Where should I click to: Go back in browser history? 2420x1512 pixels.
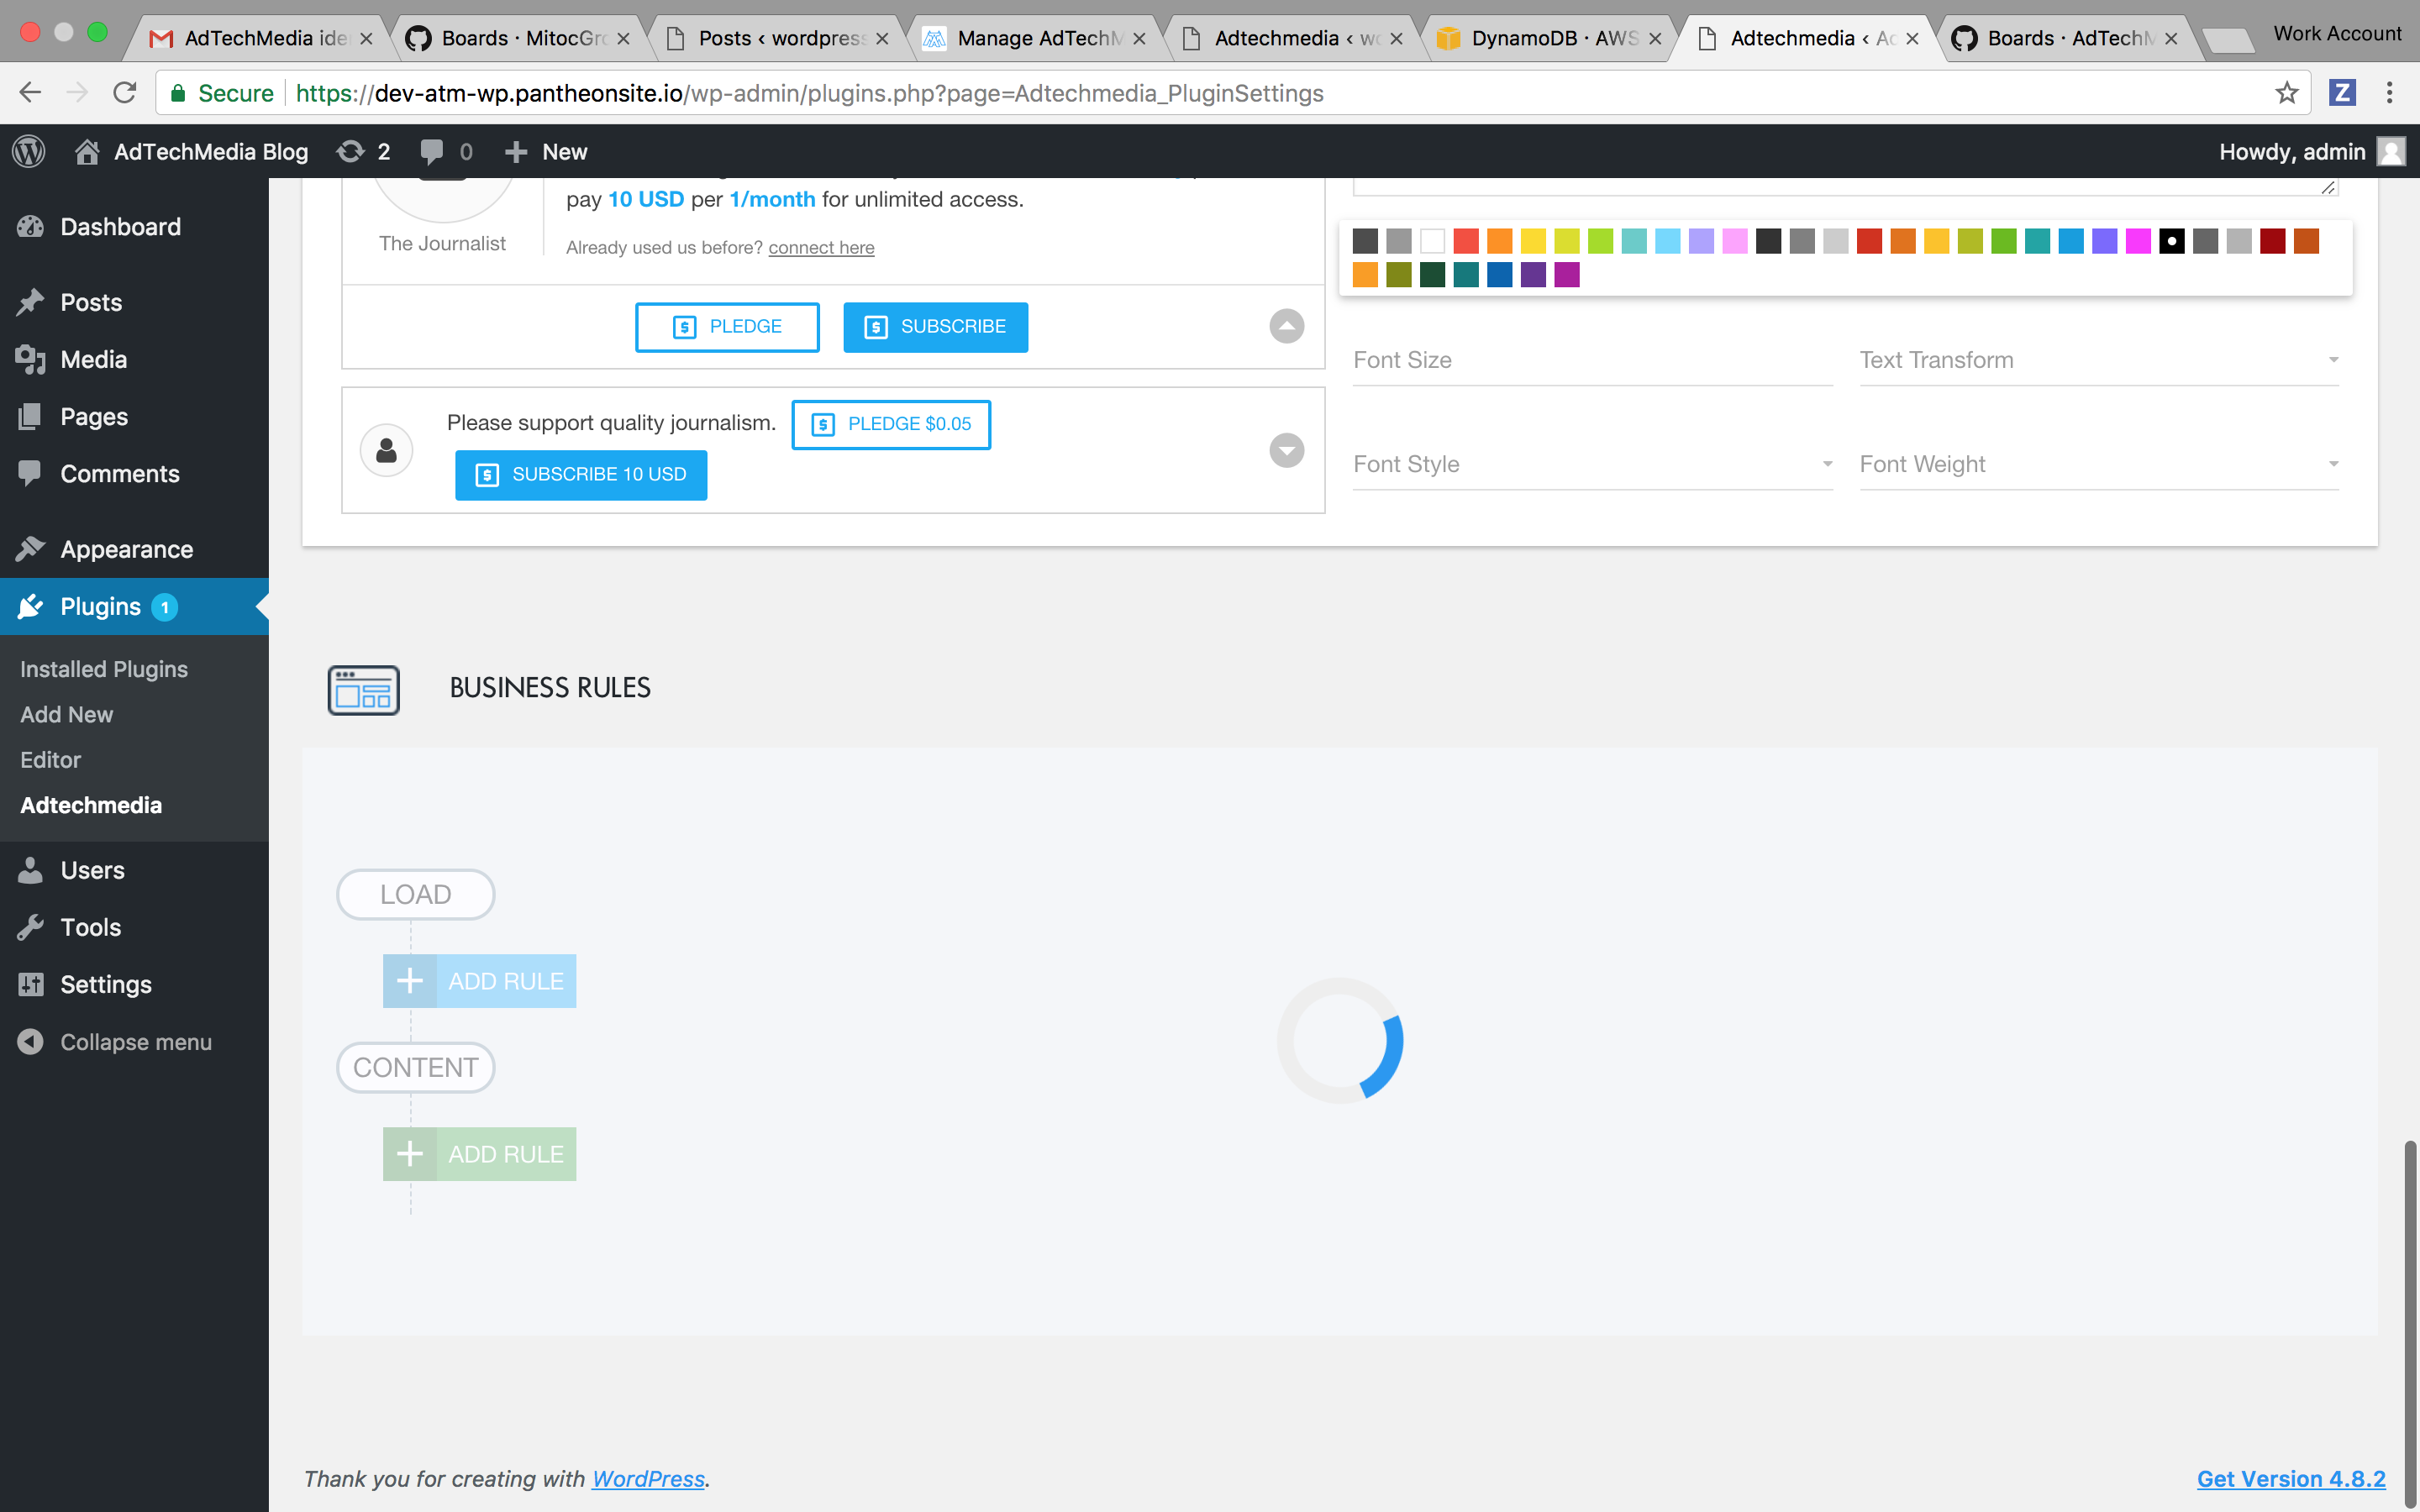coord(30,93)
